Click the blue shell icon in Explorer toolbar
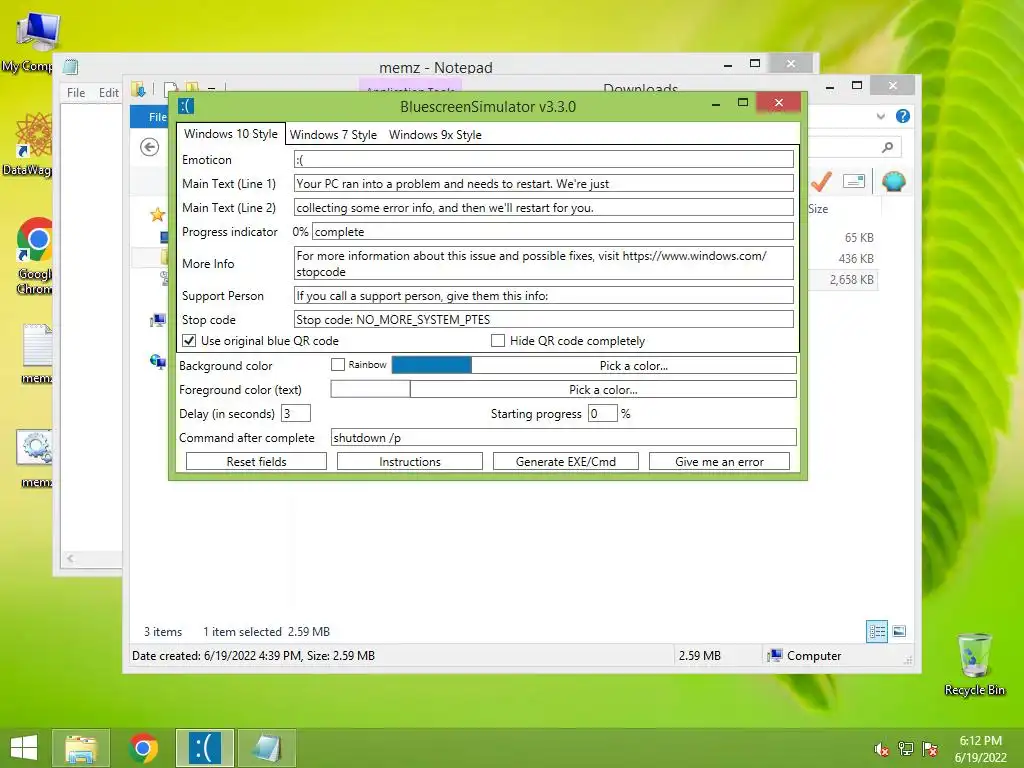Screen dimensions: 1024x768 [893, 181]
